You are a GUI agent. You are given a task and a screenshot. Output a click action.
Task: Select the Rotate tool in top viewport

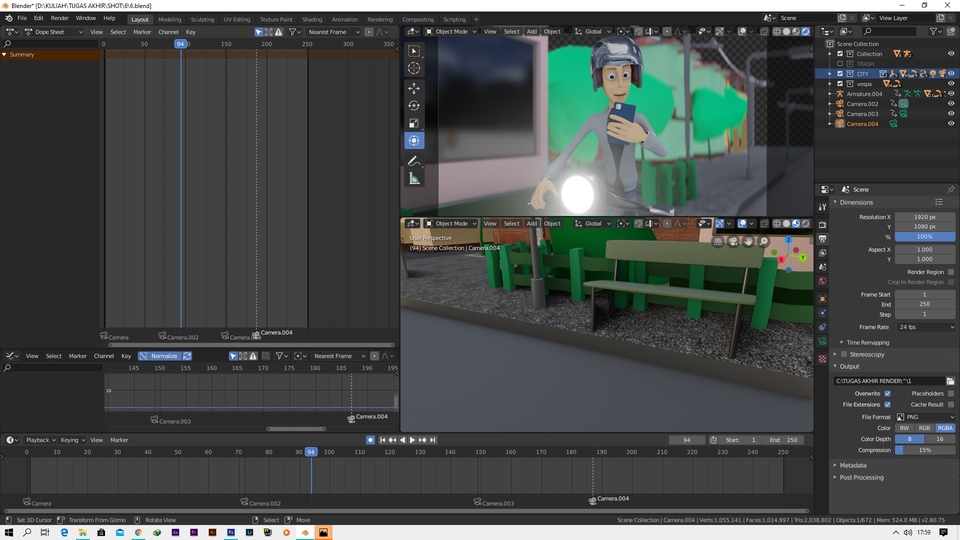tap(414, 105)
